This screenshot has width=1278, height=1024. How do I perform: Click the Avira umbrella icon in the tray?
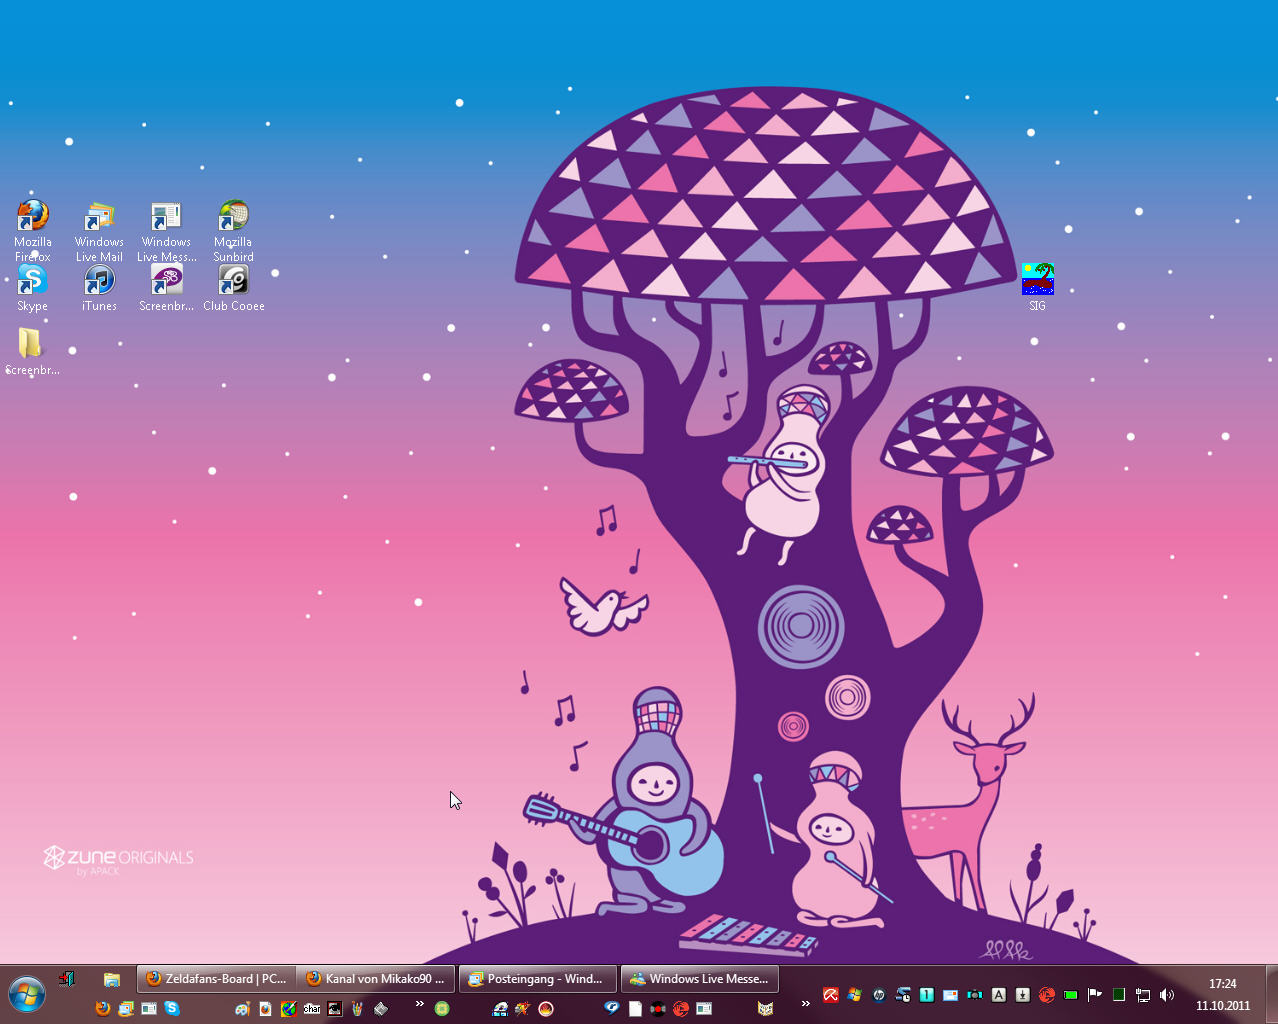[830, 995]
